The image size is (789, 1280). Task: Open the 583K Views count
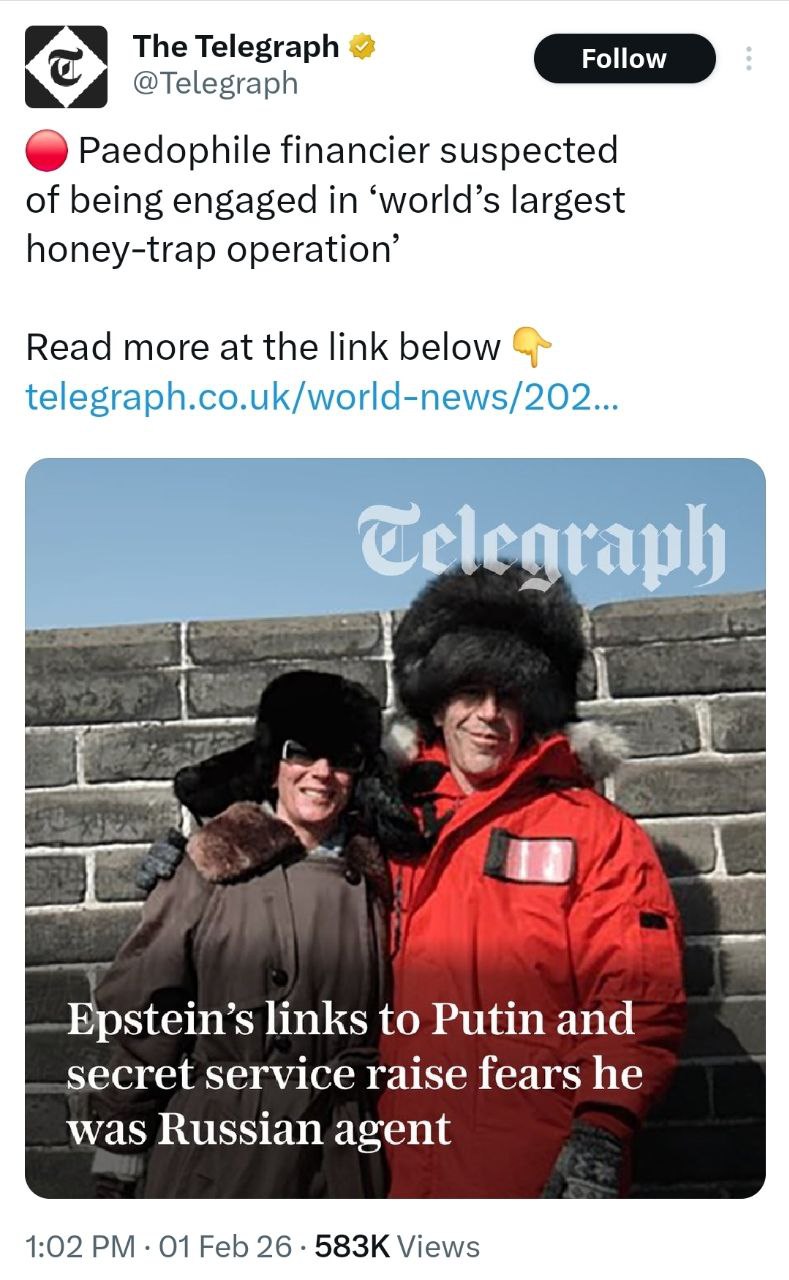(397, 1246)
